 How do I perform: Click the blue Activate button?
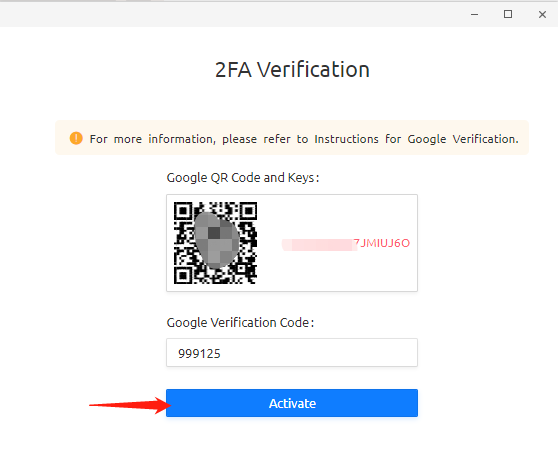(292, 403)
